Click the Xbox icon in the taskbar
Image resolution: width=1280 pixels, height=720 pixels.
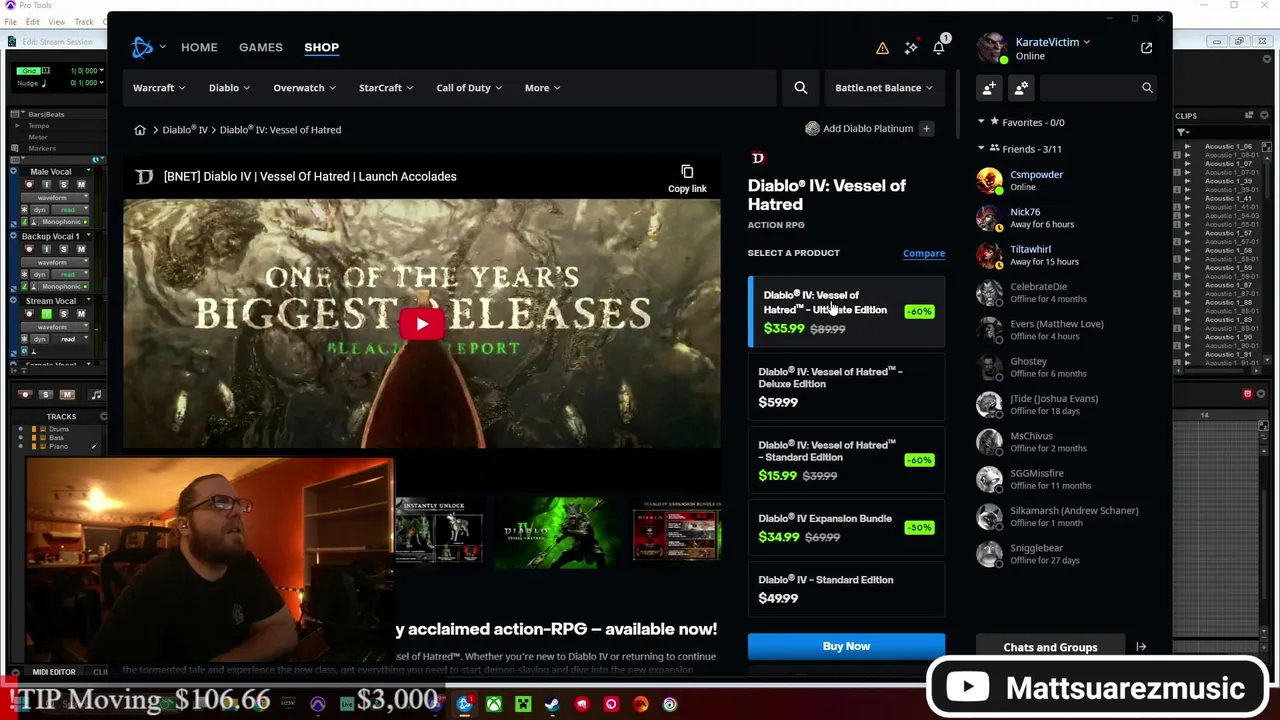(x=494, y=704)
